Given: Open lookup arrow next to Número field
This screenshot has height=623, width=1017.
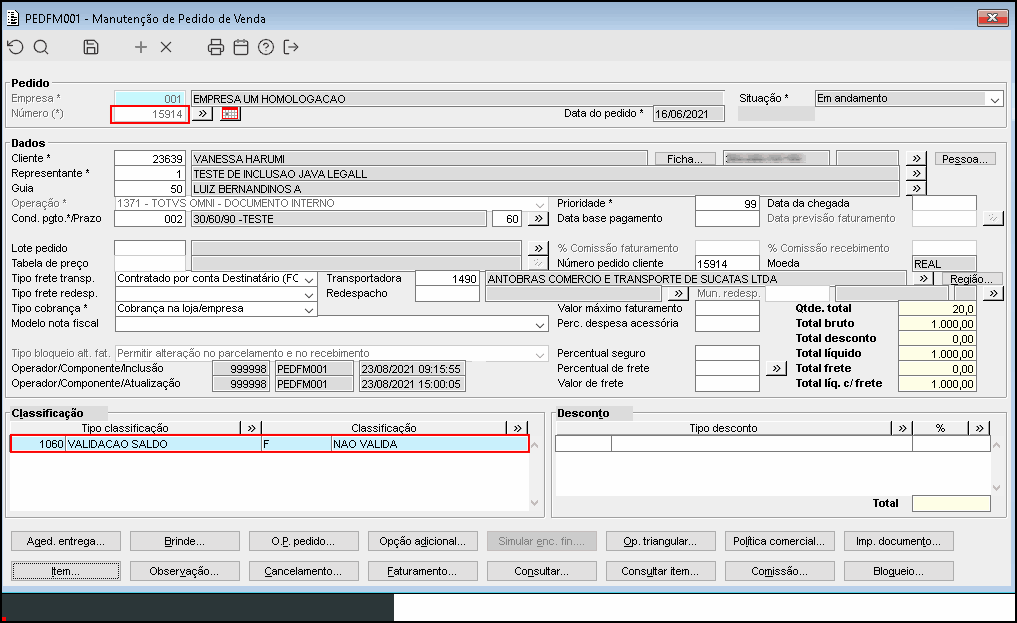Looking at the screenshot, I should [x=201, y=114].
